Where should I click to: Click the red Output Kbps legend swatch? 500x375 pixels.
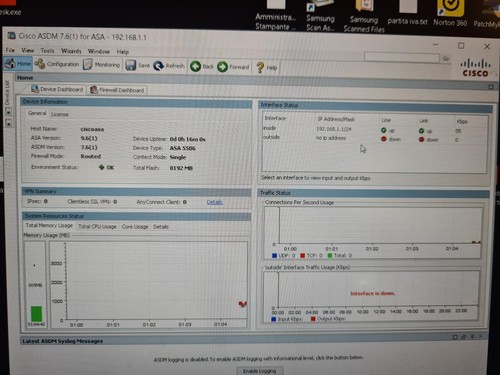pos(313,319)
